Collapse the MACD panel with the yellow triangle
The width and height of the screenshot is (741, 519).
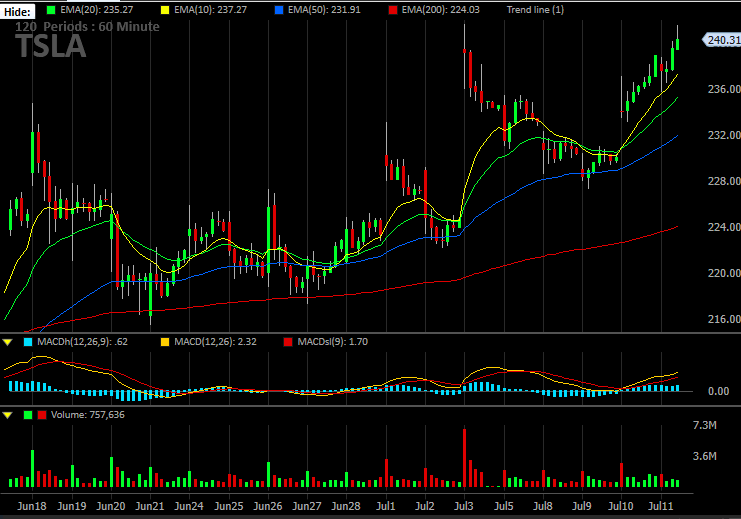[x=8, y=342]
